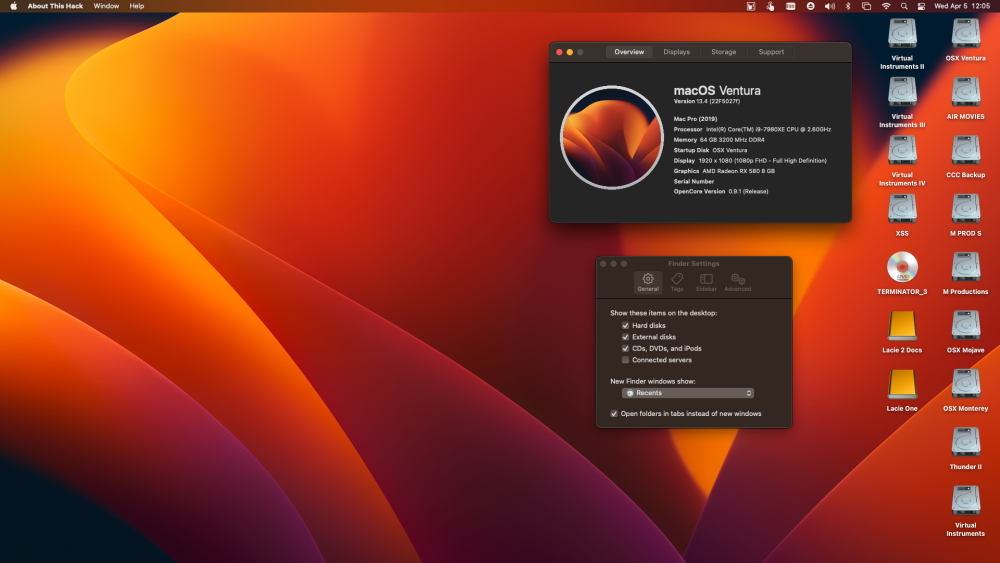Select the AIR MOVIES disk icon
Viewport: 1000px width, 563px height.
tap(966, 92)
